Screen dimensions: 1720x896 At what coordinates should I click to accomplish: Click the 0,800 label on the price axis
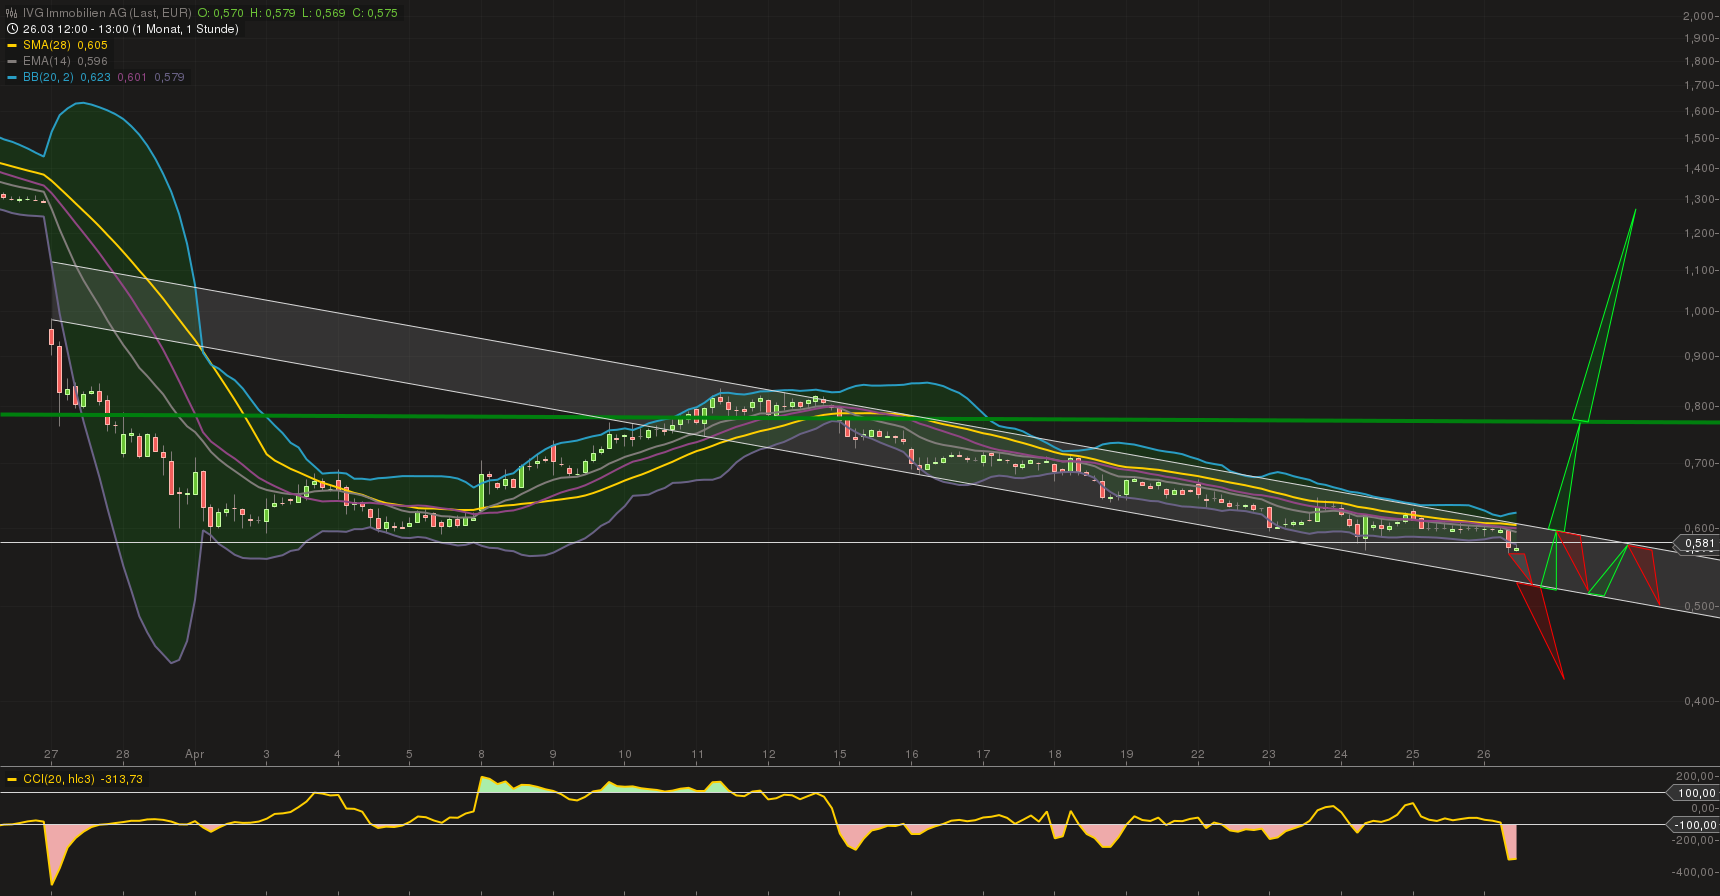1699,406
